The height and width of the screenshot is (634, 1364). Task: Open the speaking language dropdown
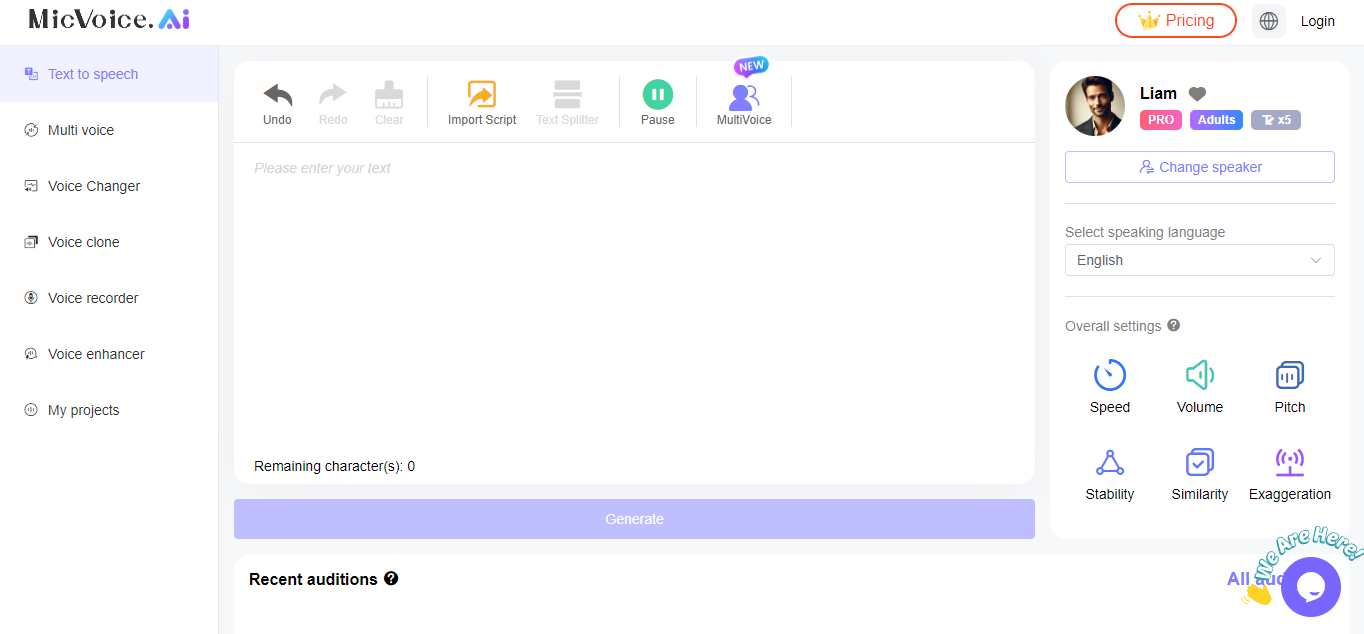click(x=1199, y=260)
